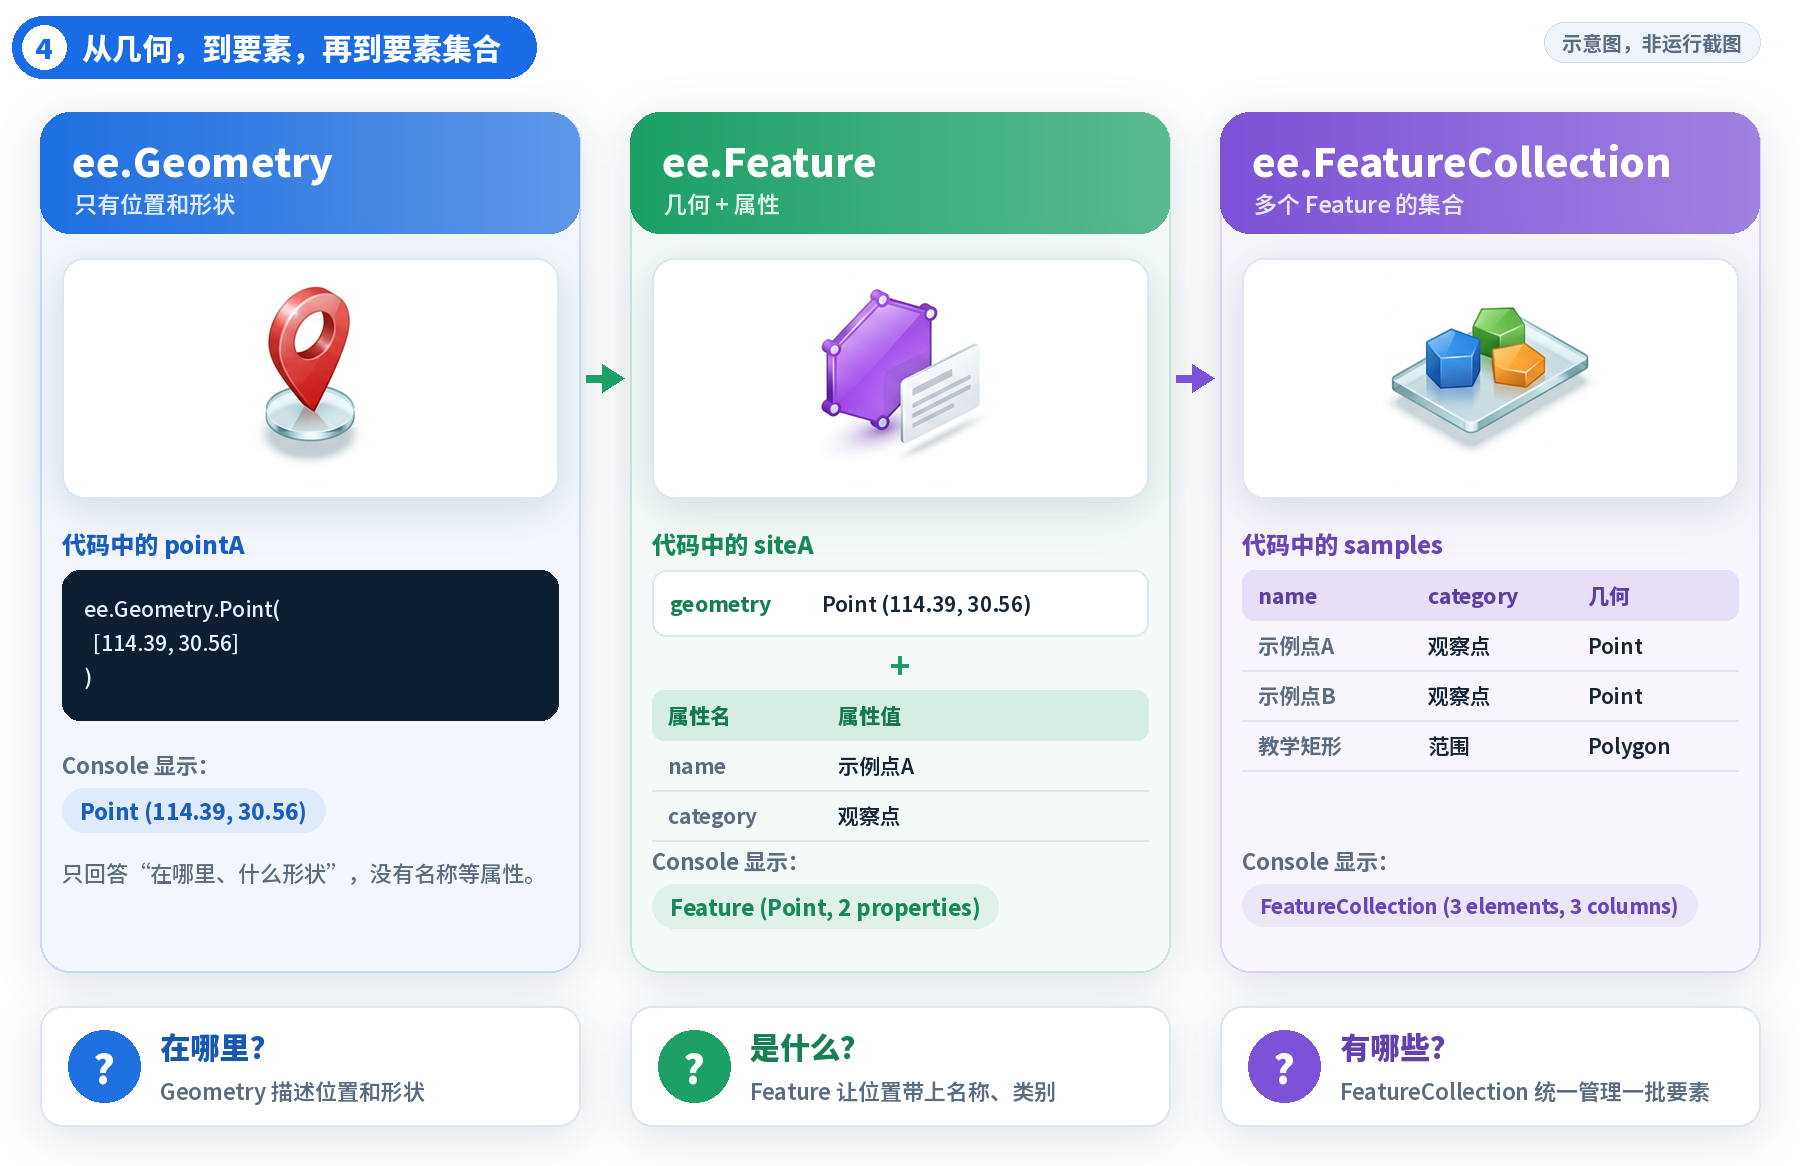This screenshot has height=1166, width=1800.
Task: Click the green "geometry" label
Action: click(720, 604)
